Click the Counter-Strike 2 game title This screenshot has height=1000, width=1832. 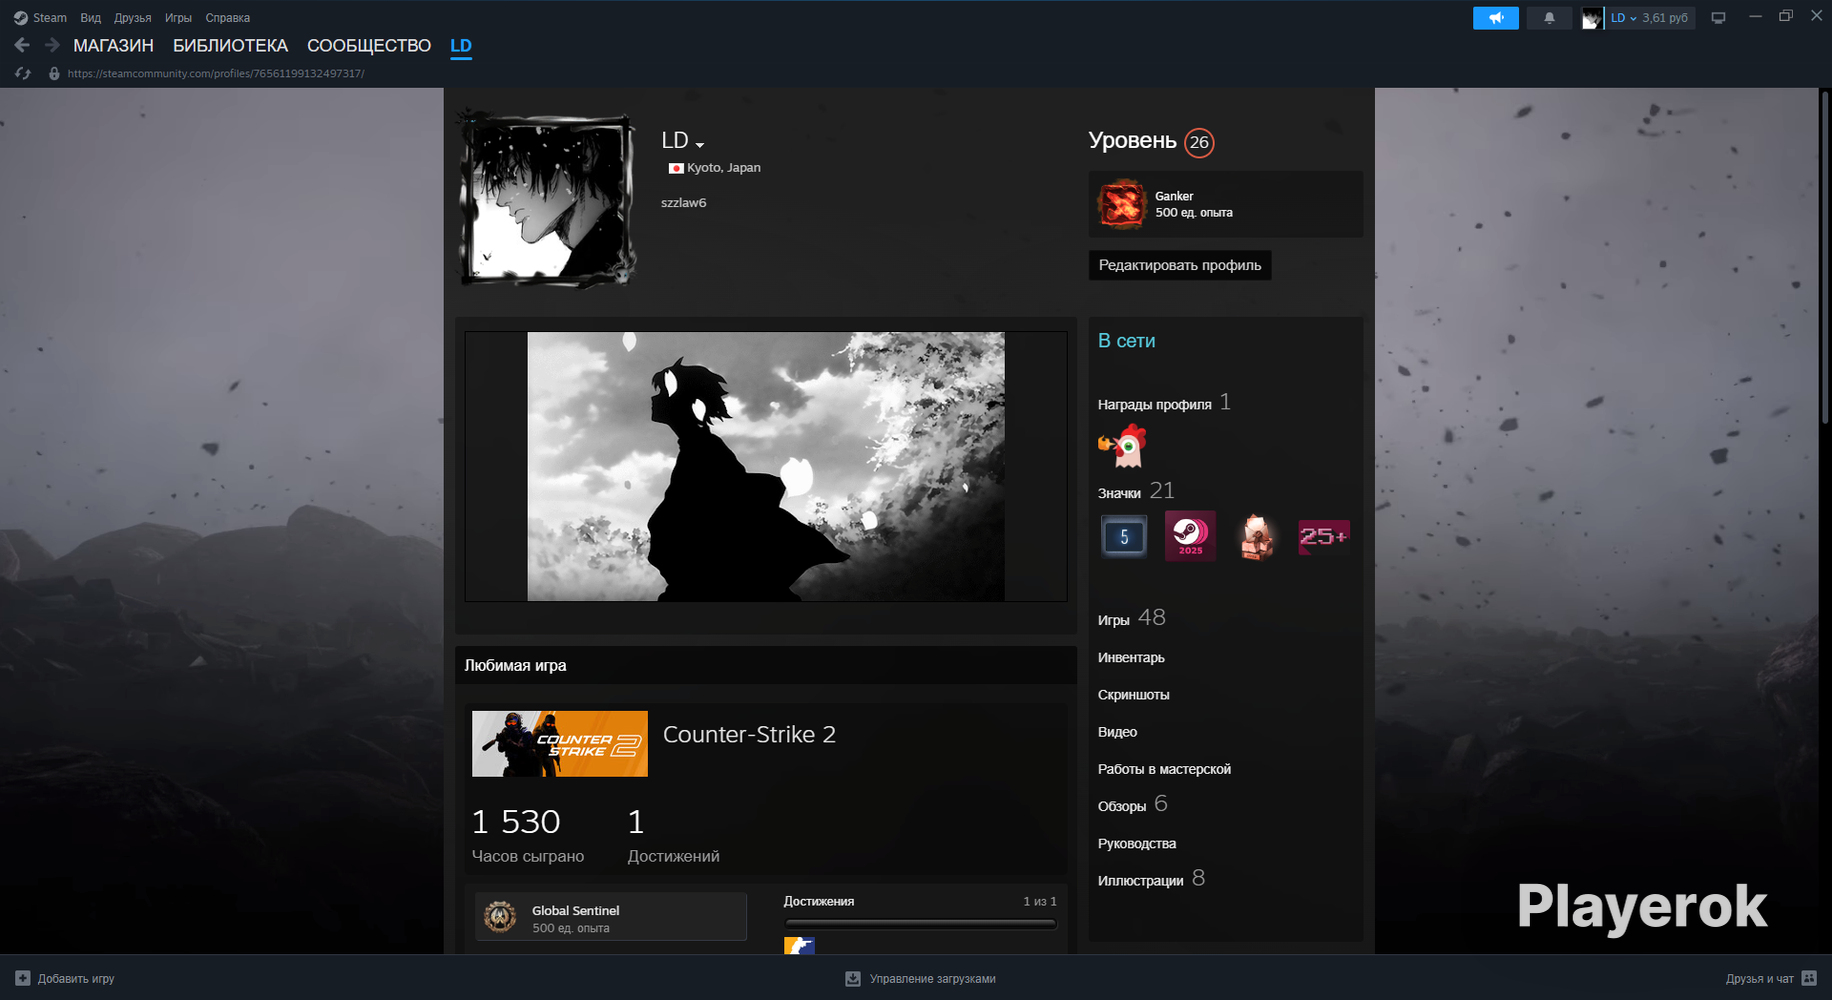(x=749, y=734)
